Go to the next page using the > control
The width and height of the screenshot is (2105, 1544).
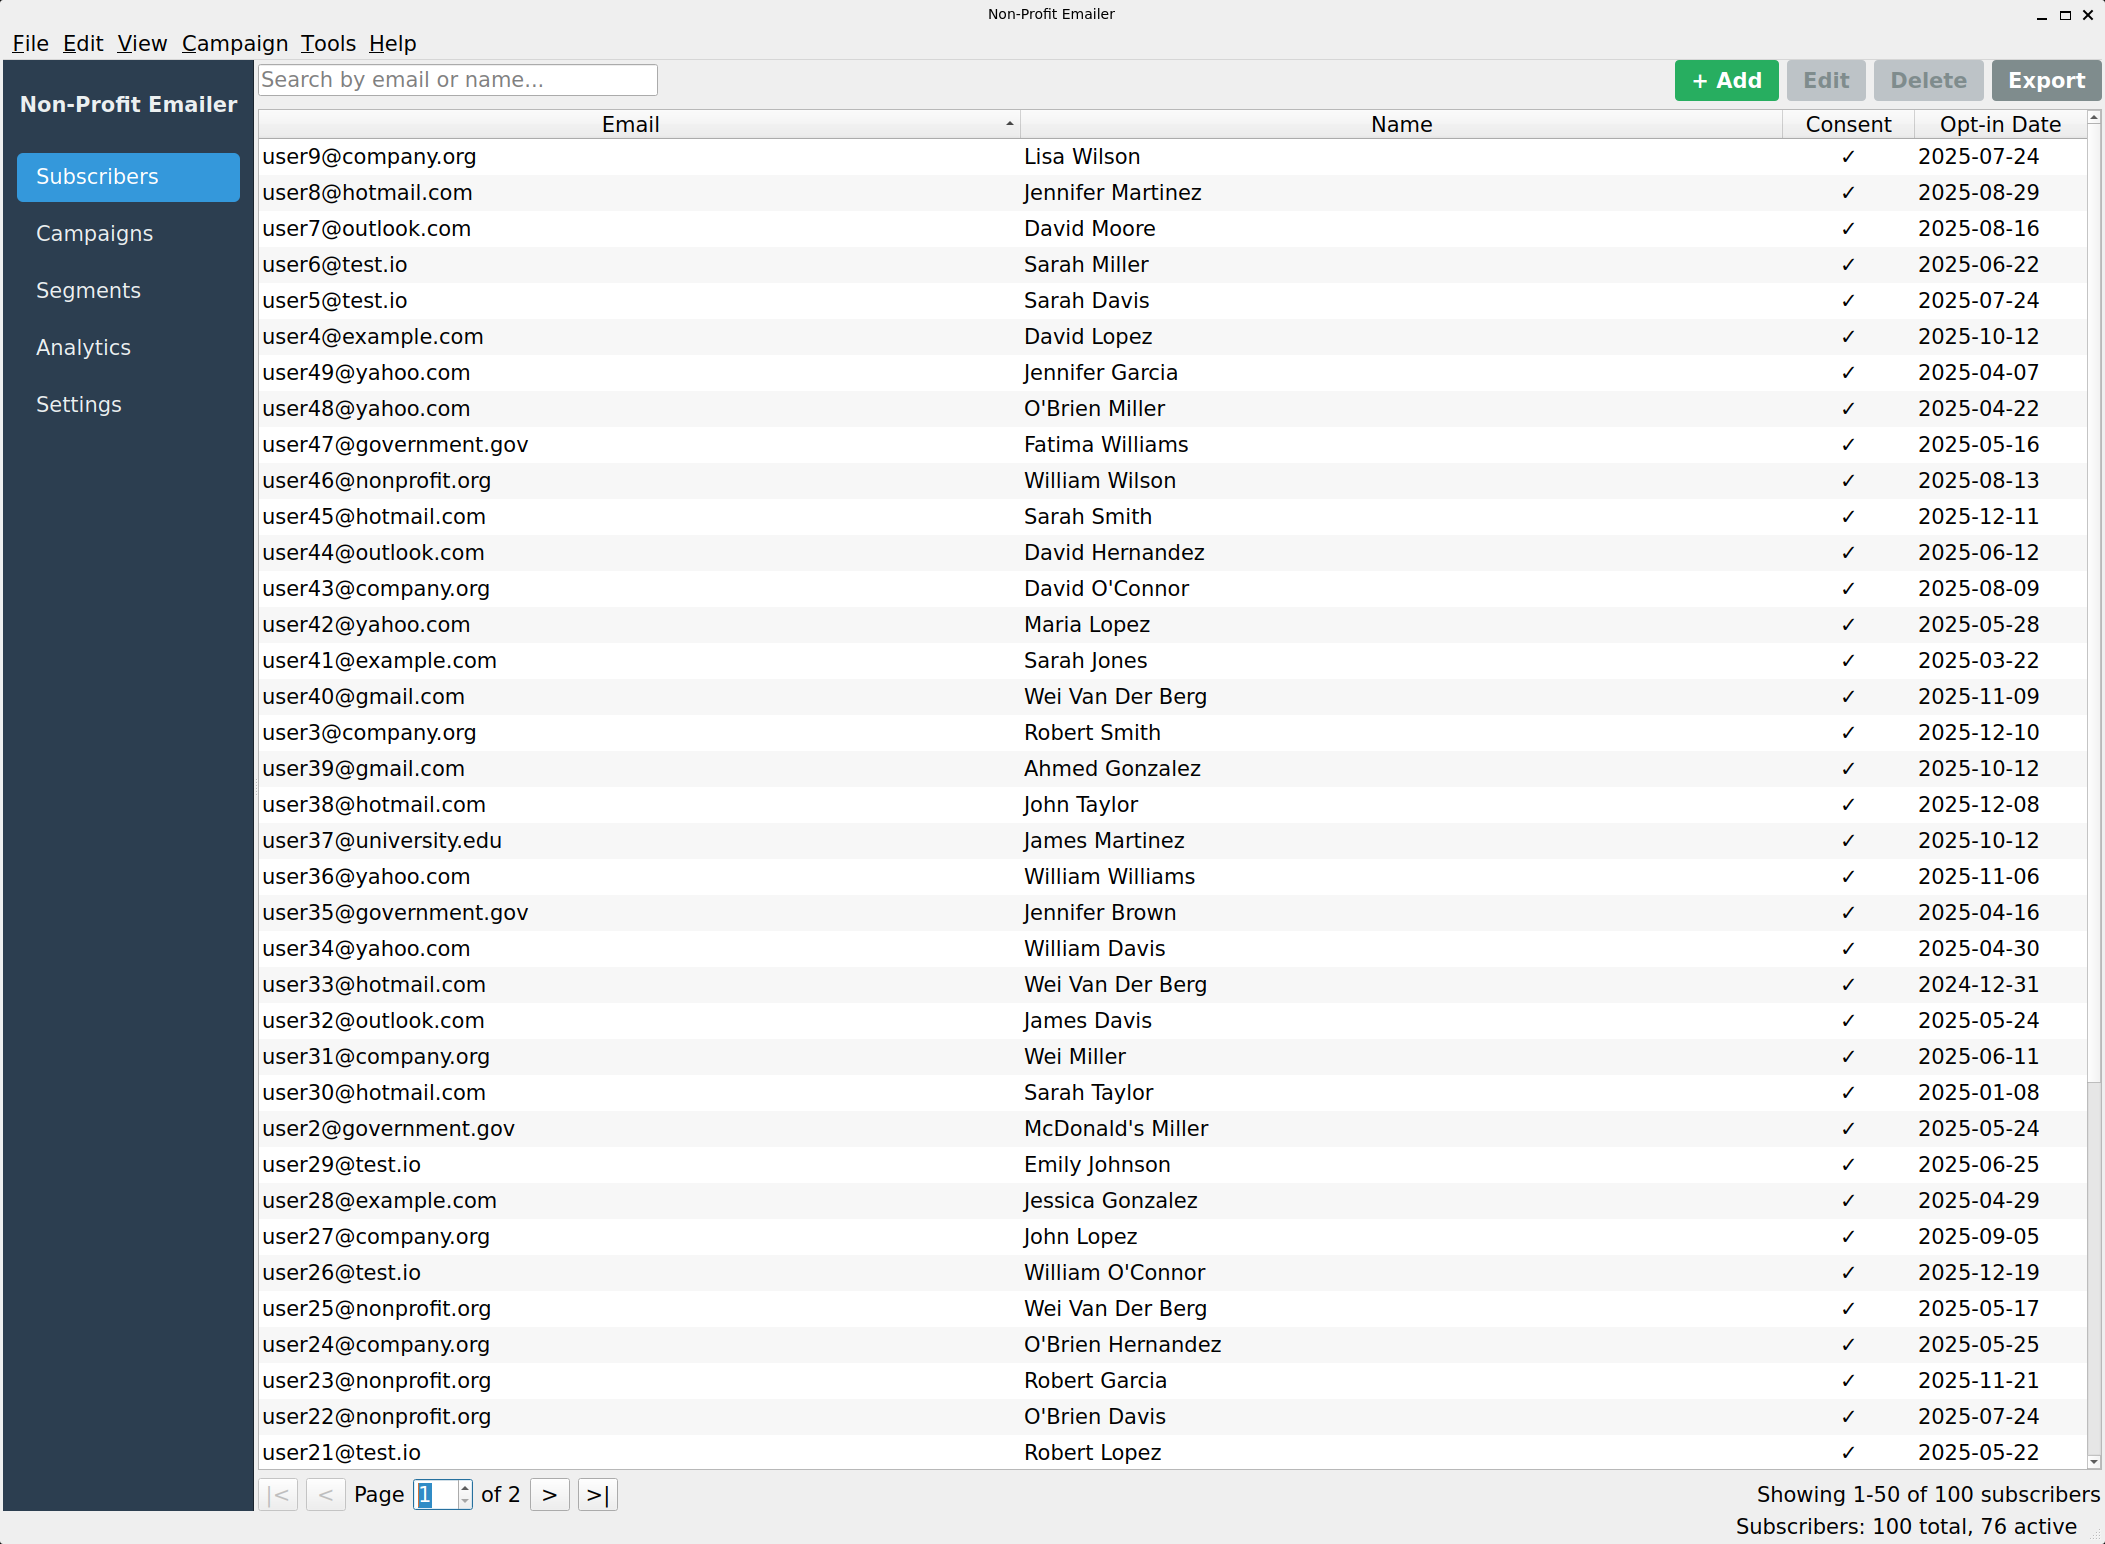(549, 1494)
